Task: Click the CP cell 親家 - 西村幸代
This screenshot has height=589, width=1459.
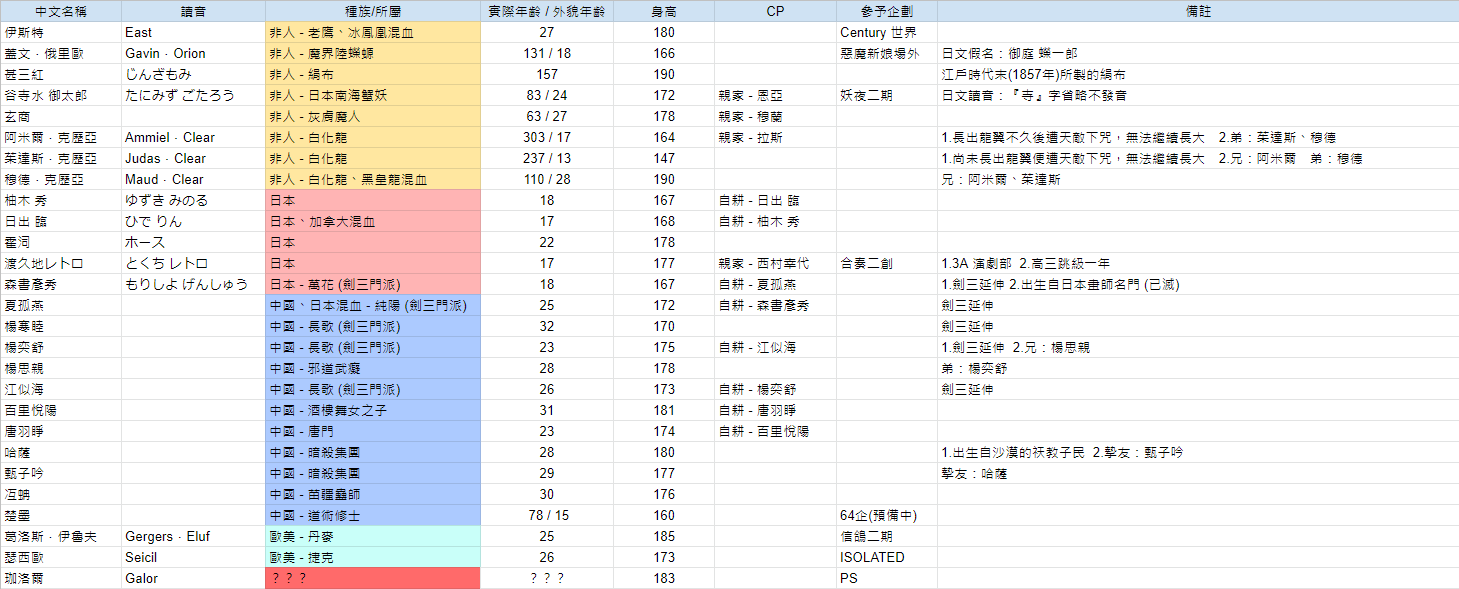Action: click(x=775, y=264)
